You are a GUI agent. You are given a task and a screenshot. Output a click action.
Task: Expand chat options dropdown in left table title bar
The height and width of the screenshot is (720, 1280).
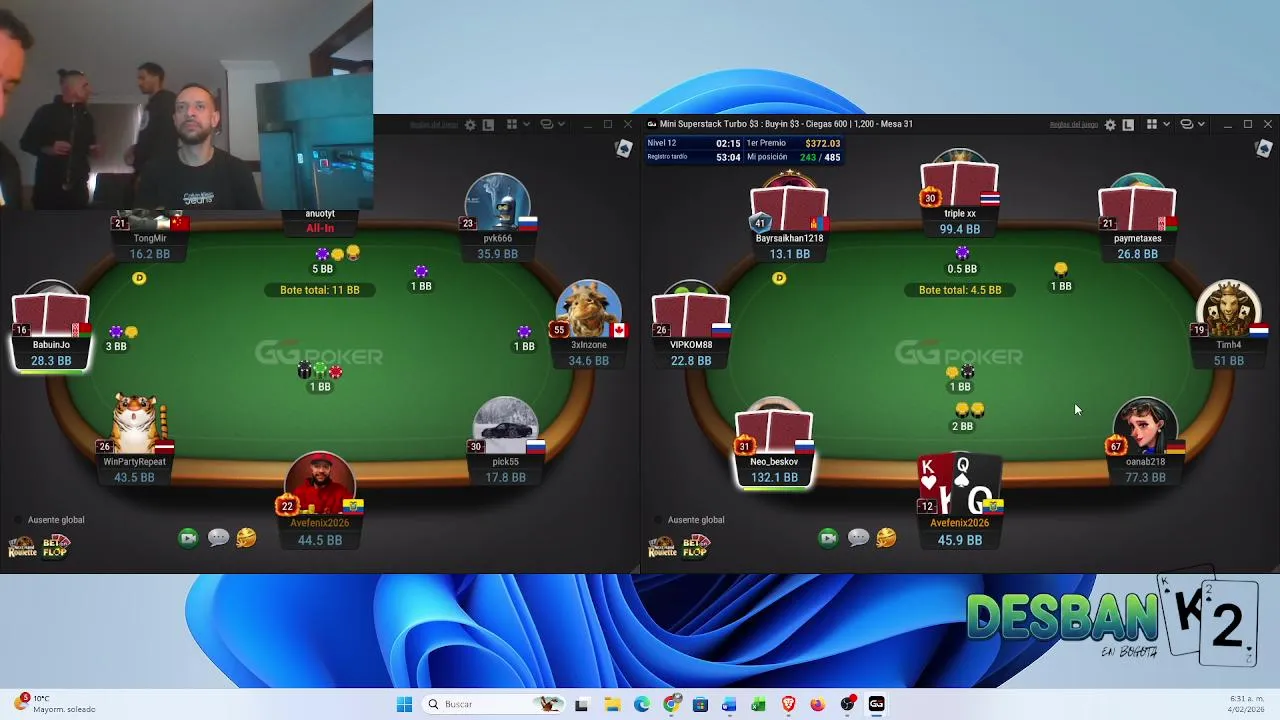pyautogui.click(x=561, y=125)
